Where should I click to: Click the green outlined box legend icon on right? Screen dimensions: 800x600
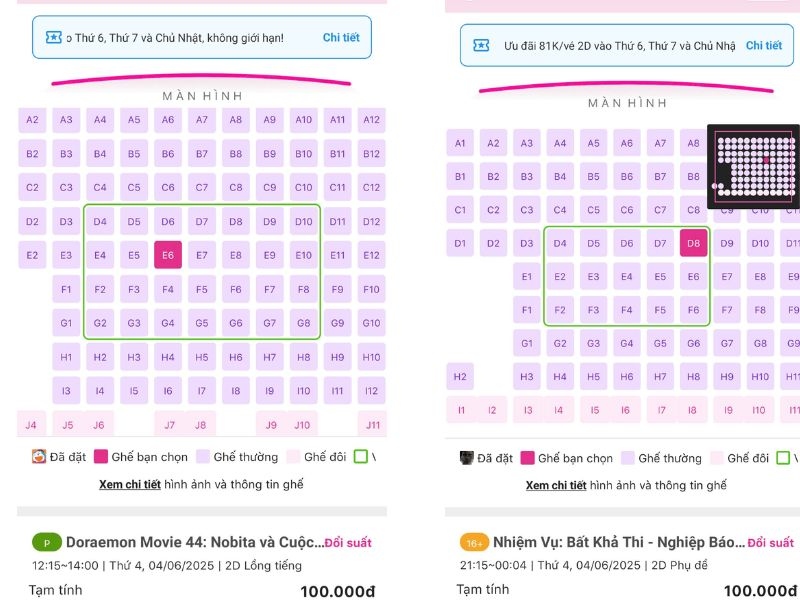pos(783,458)
